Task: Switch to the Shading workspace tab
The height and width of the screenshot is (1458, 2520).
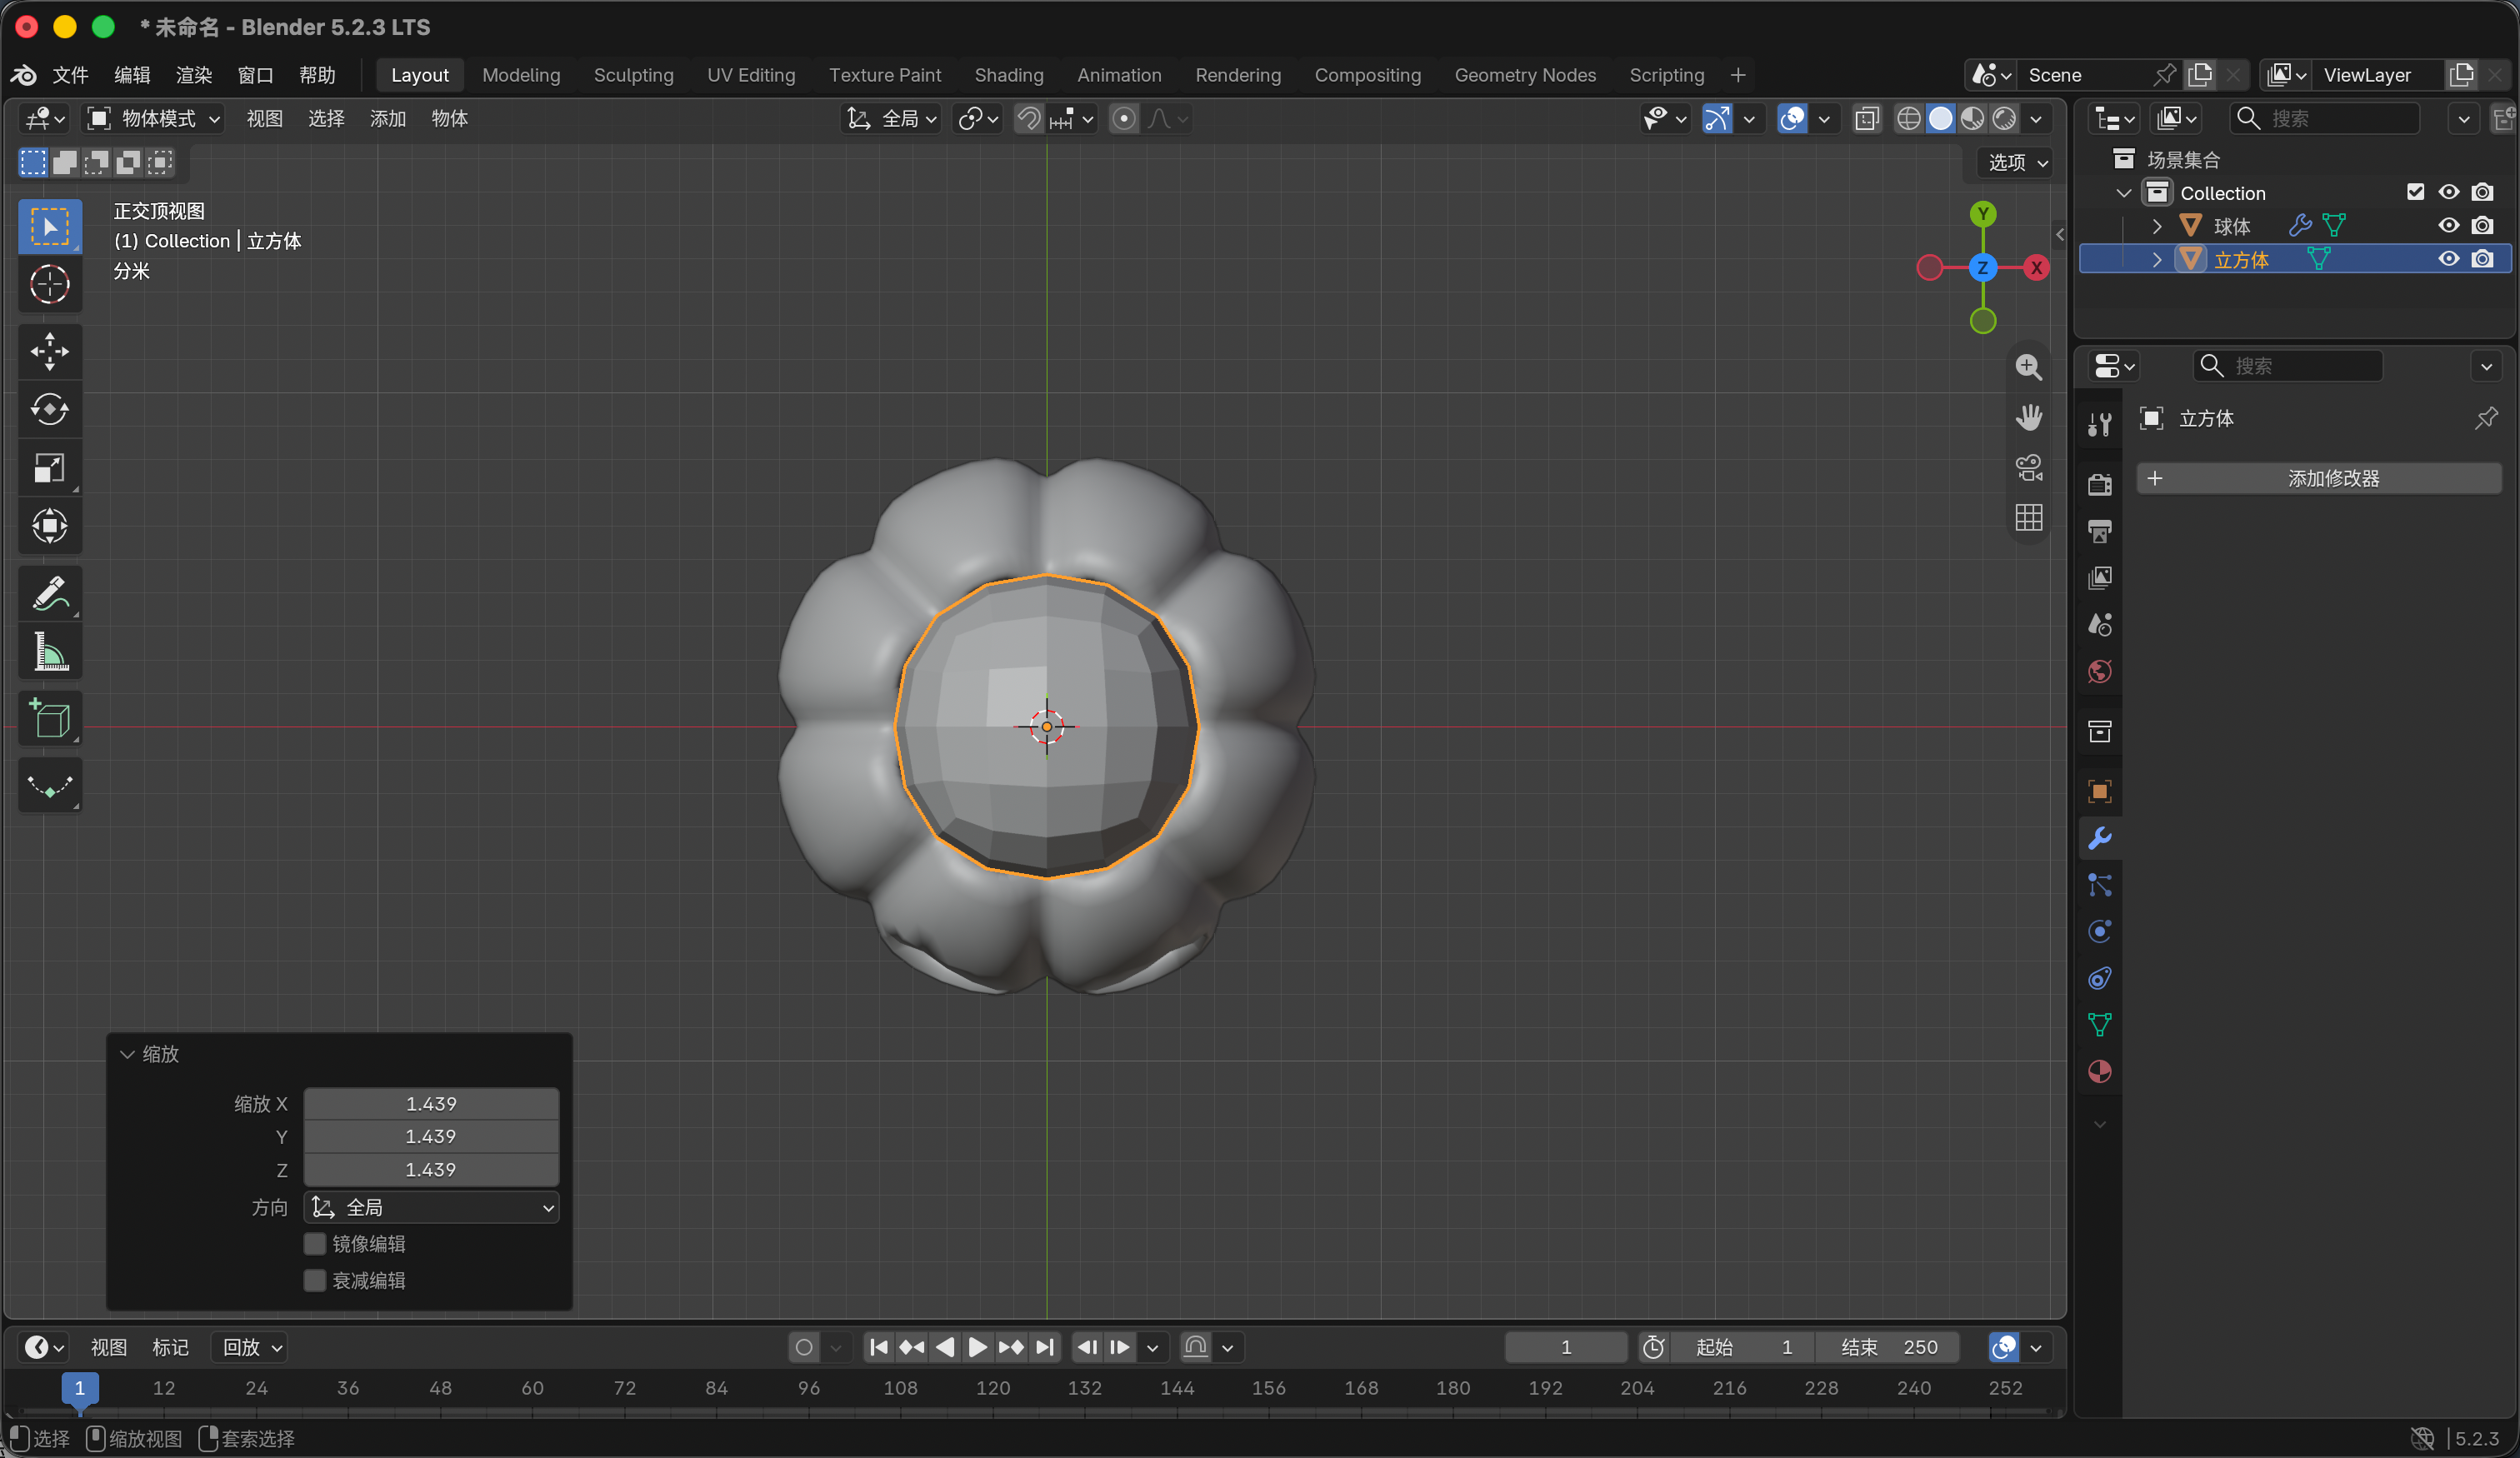Action: coord(1008,75)
